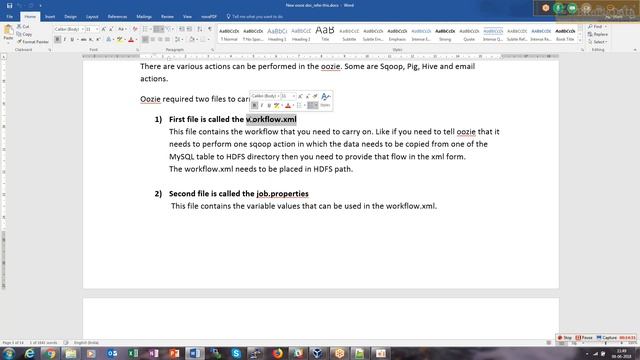Switch to the References tab
This screenshot has height=360, width=640.
click(x=117, y=17)
